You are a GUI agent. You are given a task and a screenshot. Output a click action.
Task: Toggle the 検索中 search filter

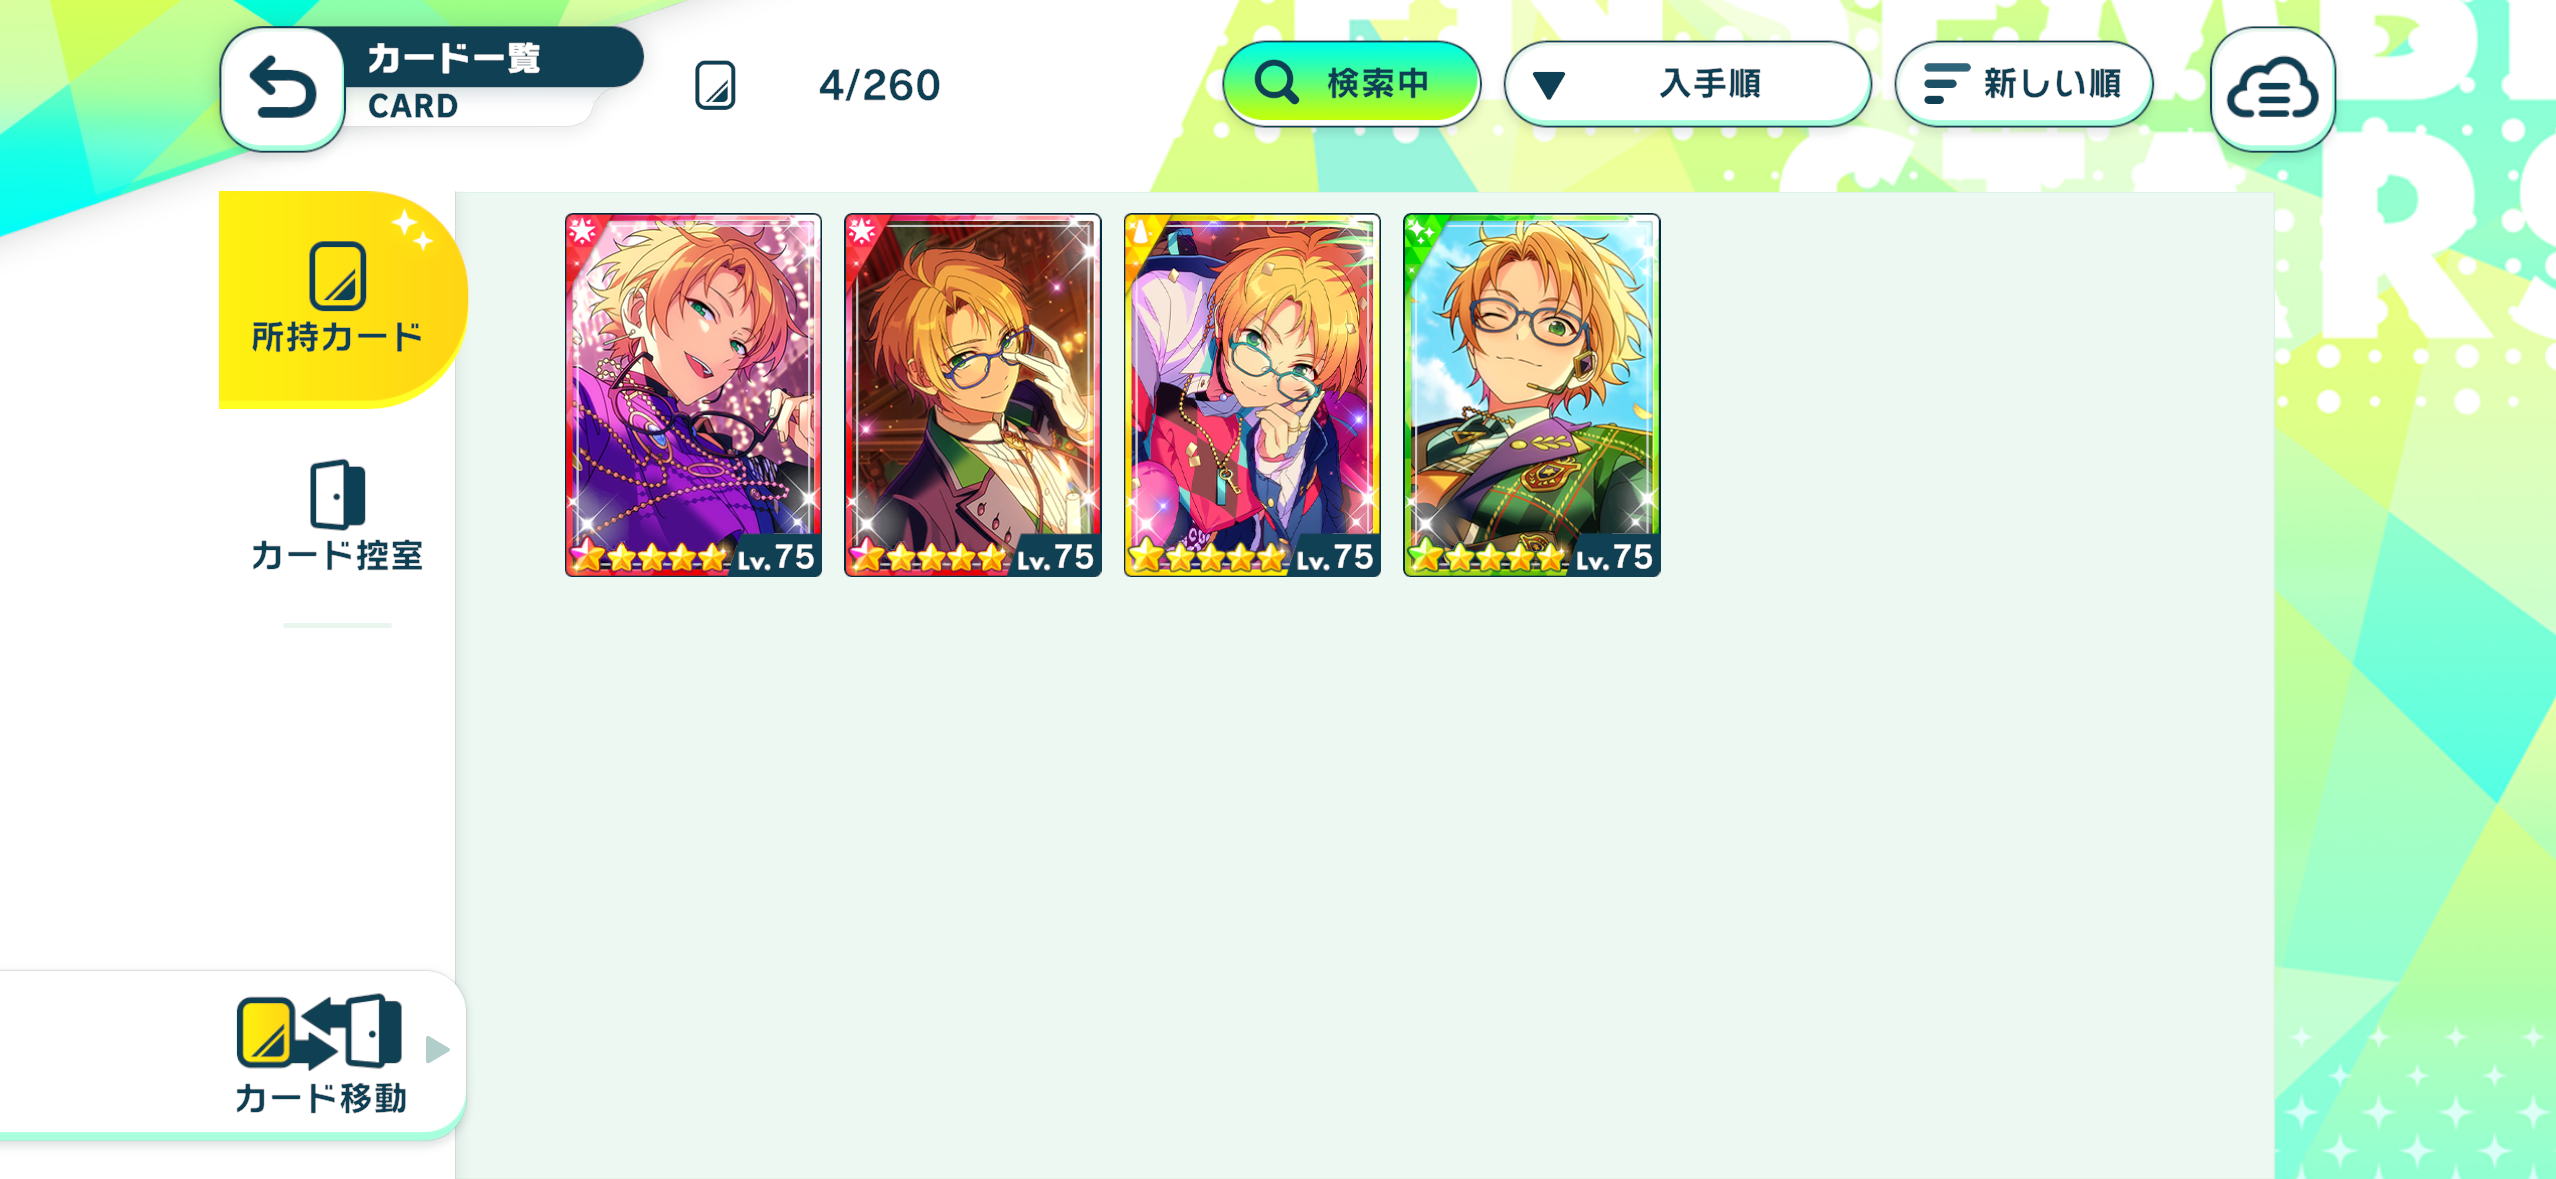1351,84
